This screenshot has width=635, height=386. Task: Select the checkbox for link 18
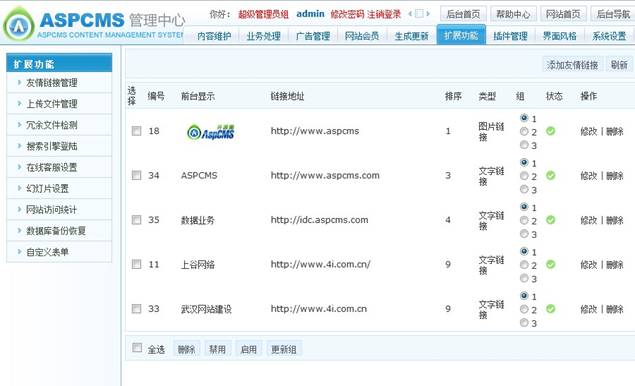pos(136,131)
